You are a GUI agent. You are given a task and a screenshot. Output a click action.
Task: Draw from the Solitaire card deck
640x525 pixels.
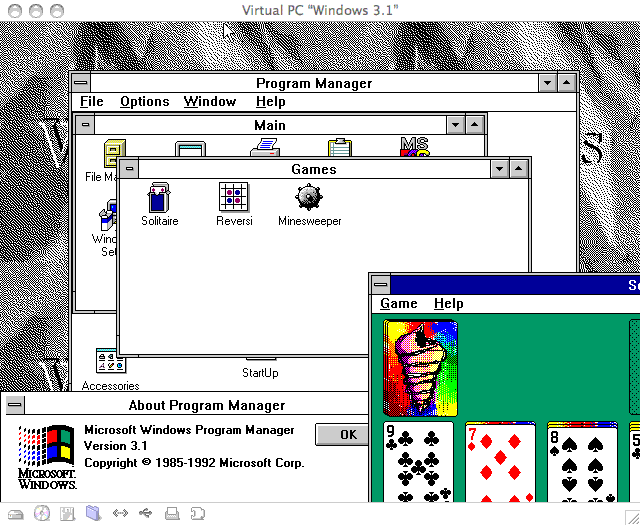click(x=421, y=367)
